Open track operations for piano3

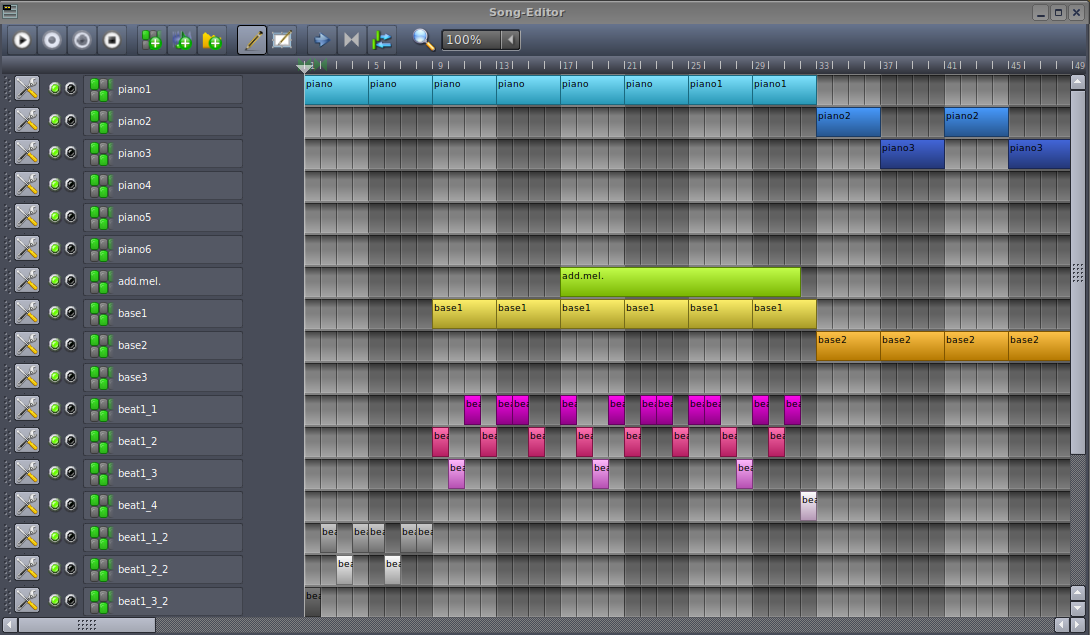pos(27,153)
